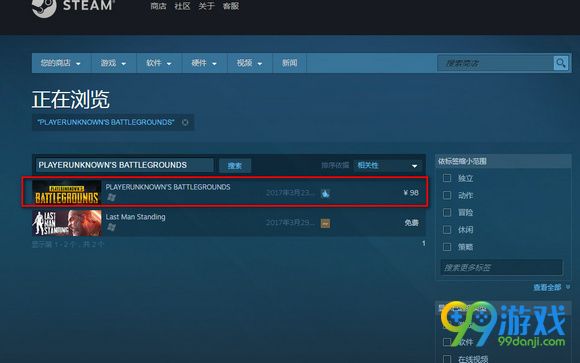Expand 您的商店 dropdown menu
580x363 pixels.
(61, 63)
